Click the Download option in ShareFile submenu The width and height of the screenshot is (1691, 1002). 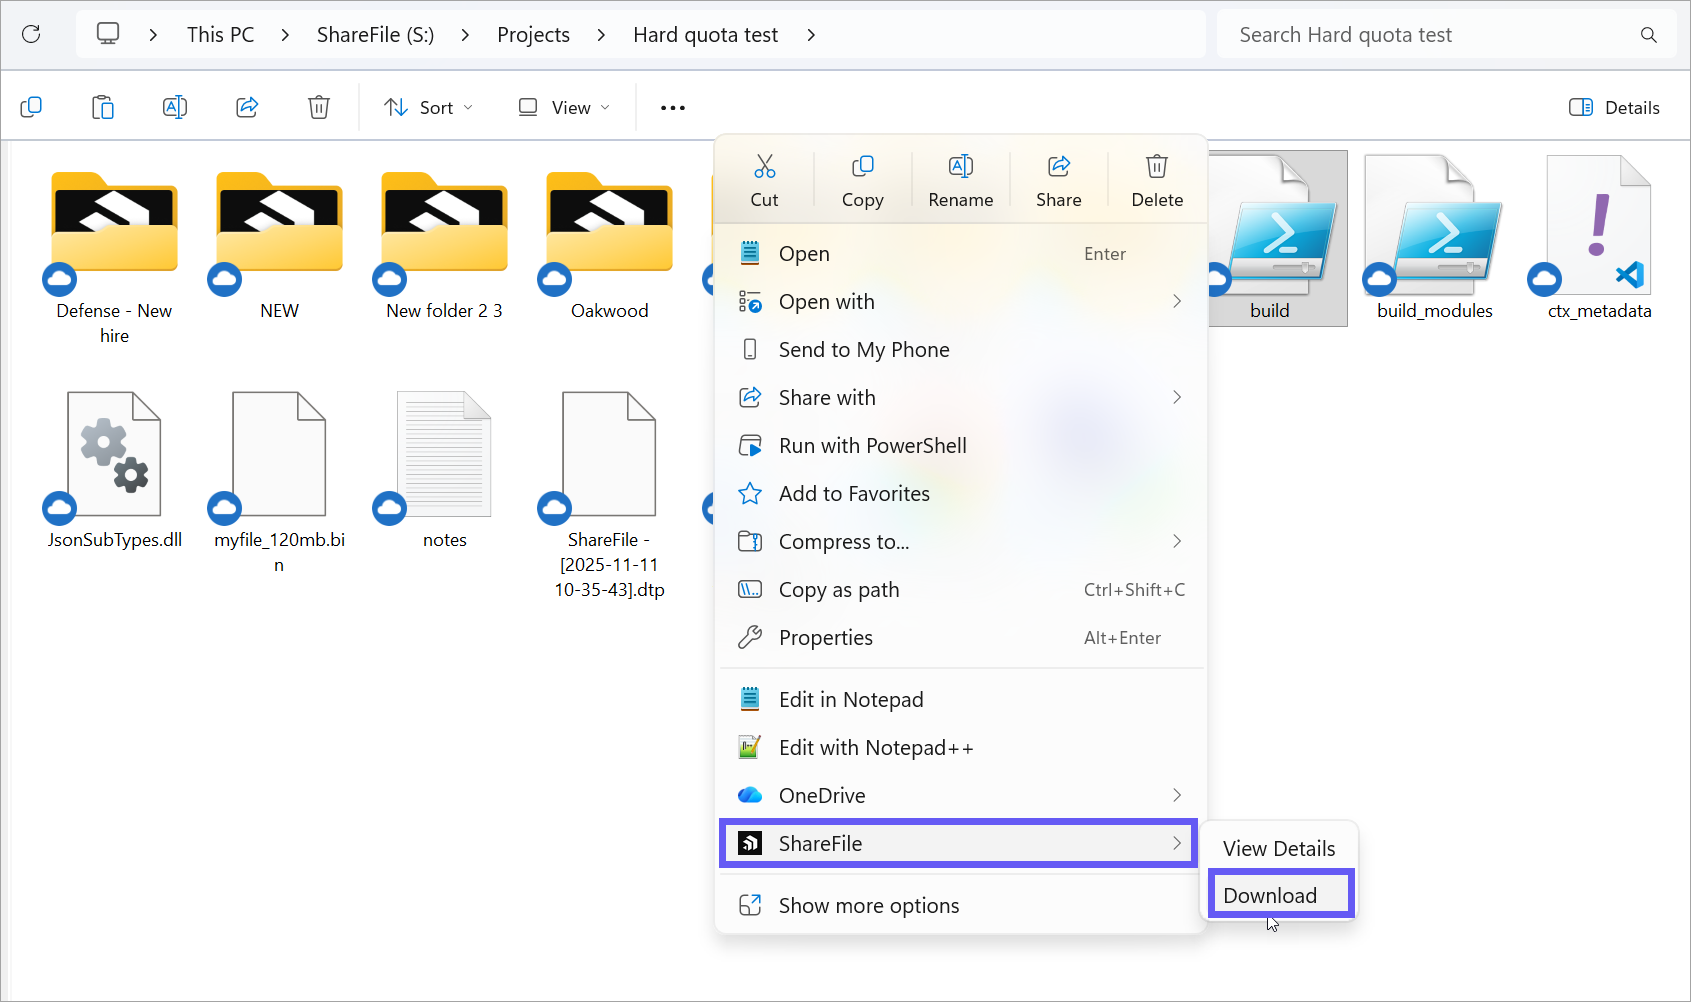1269,895
